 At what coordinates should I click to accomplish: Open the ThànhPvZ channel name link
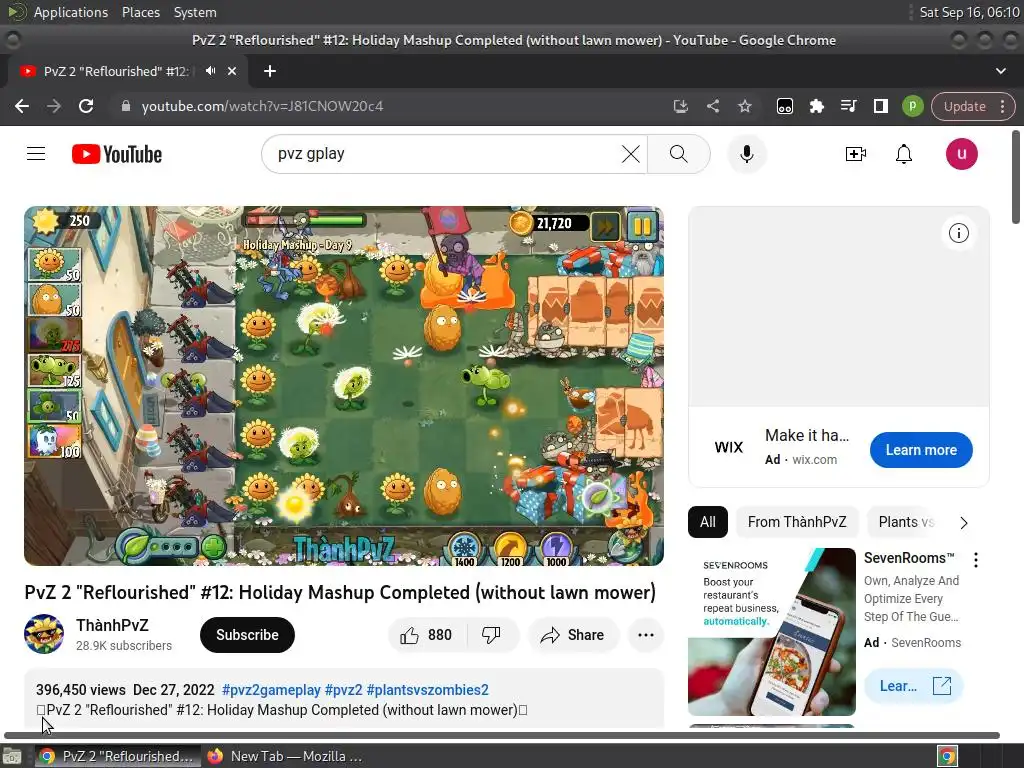coord(112,625)
